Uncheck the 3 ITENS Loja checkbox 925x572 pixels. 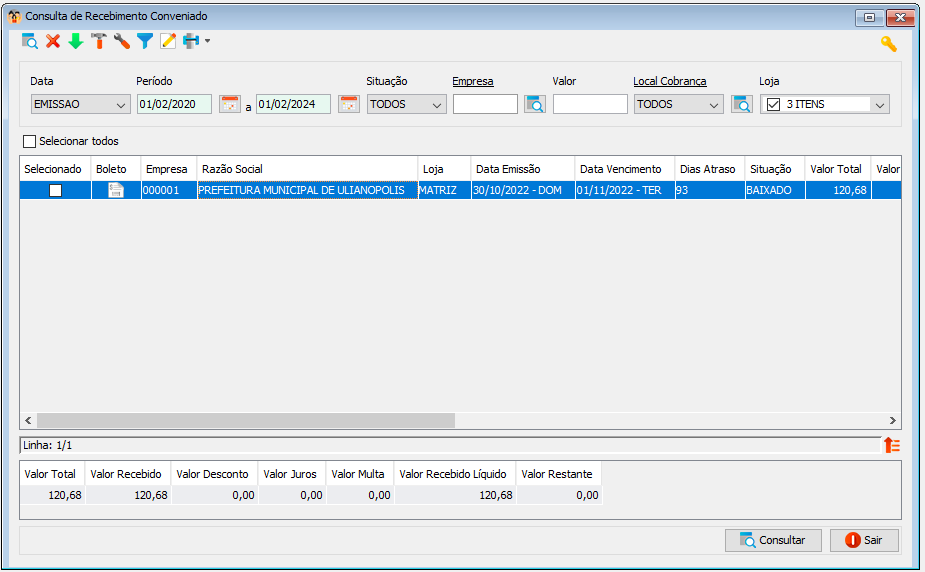pyautogui.click(x=773, y=104)
